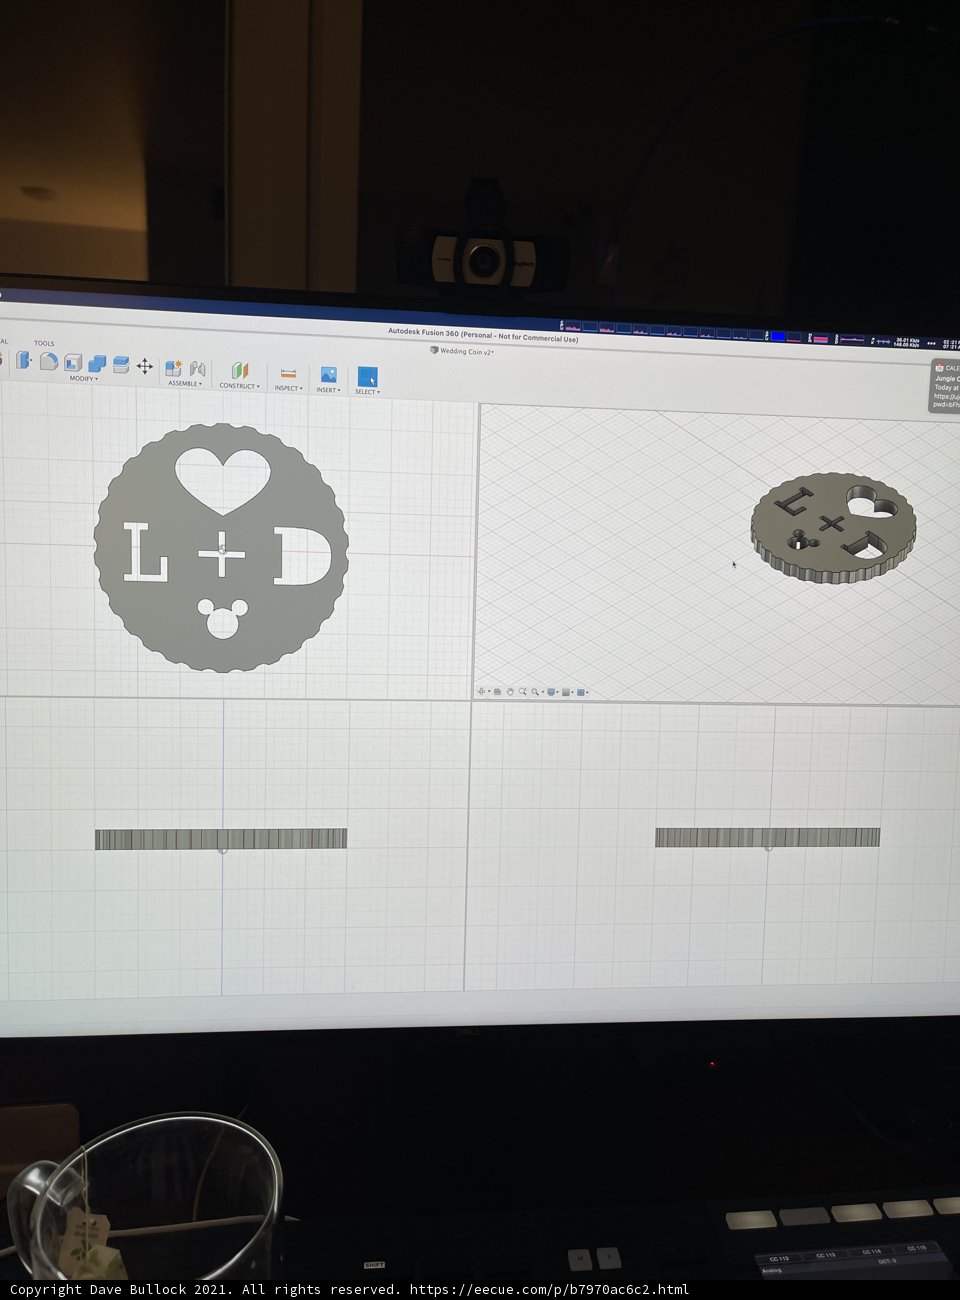Click the Fit zoom window icon

pyautogui.click(x=535, y=692)
